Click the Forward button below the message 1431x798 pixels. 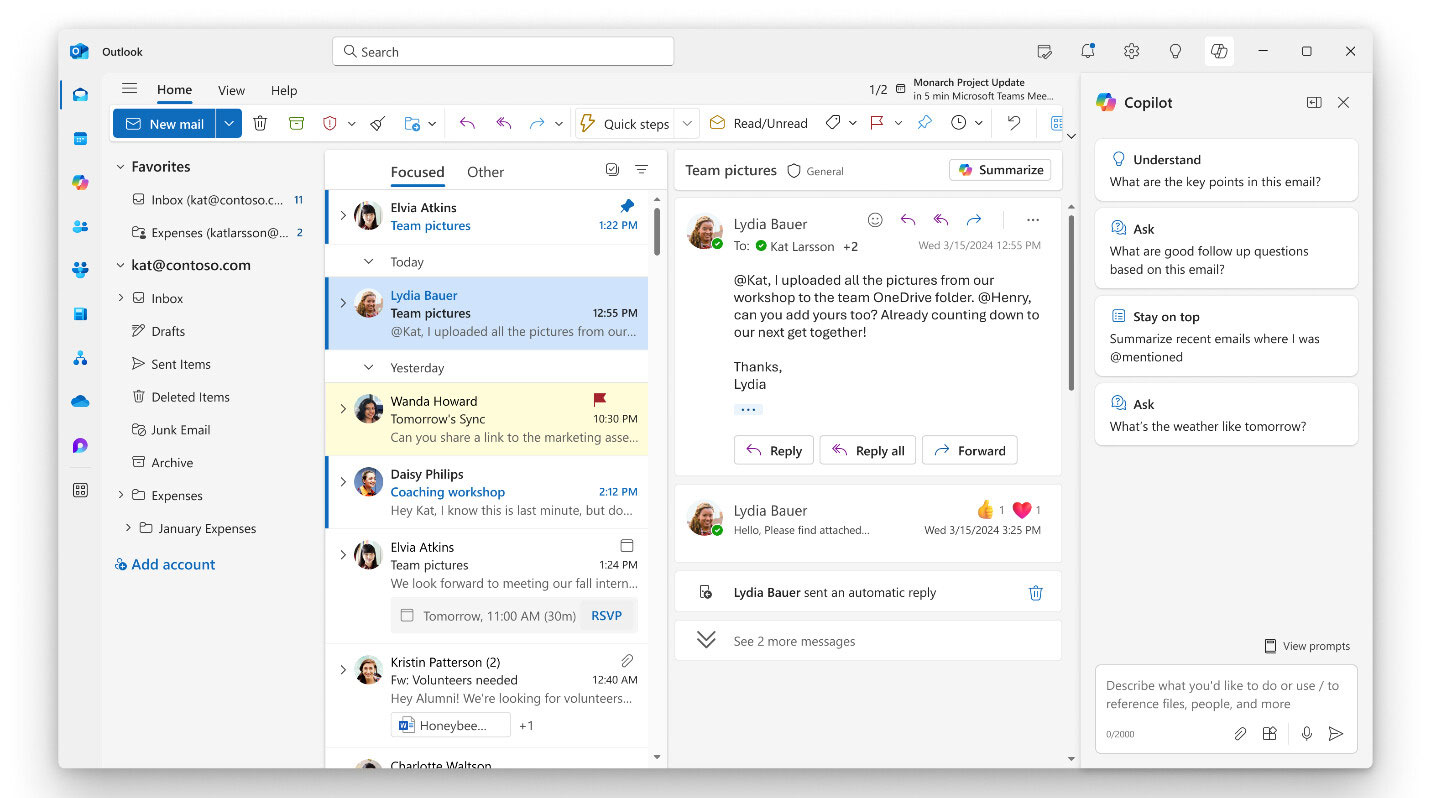(969, 451)
